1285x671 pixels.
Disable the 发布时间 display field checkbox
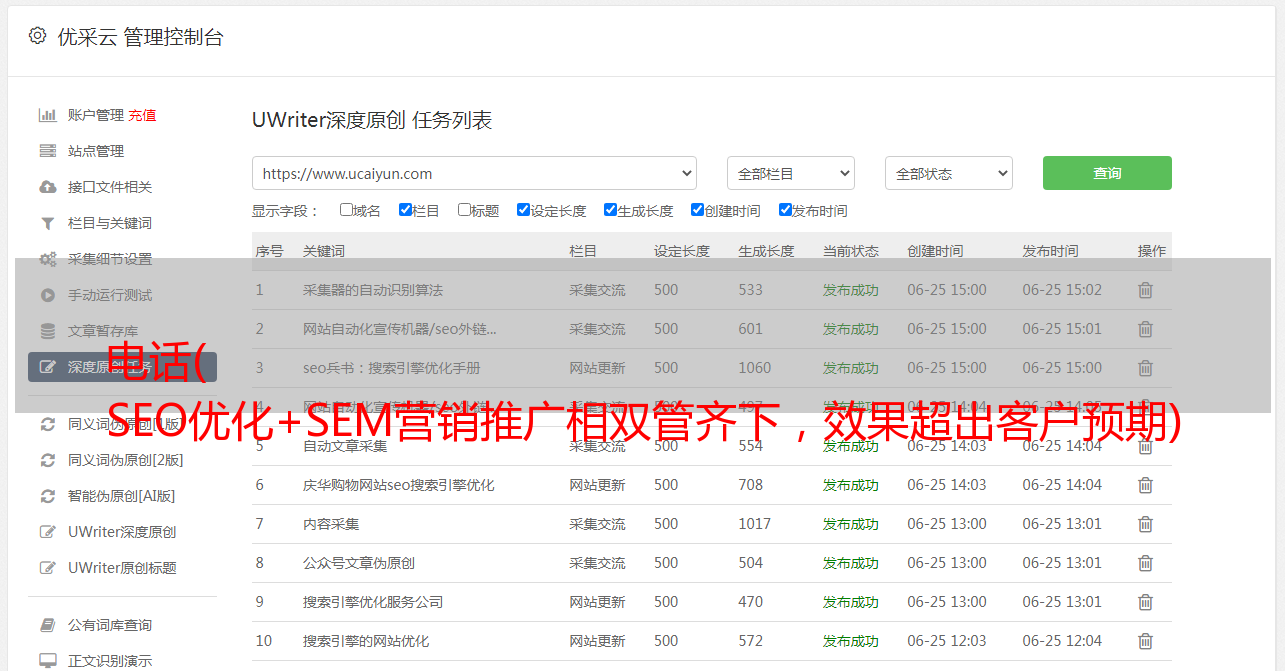[785, 210]
